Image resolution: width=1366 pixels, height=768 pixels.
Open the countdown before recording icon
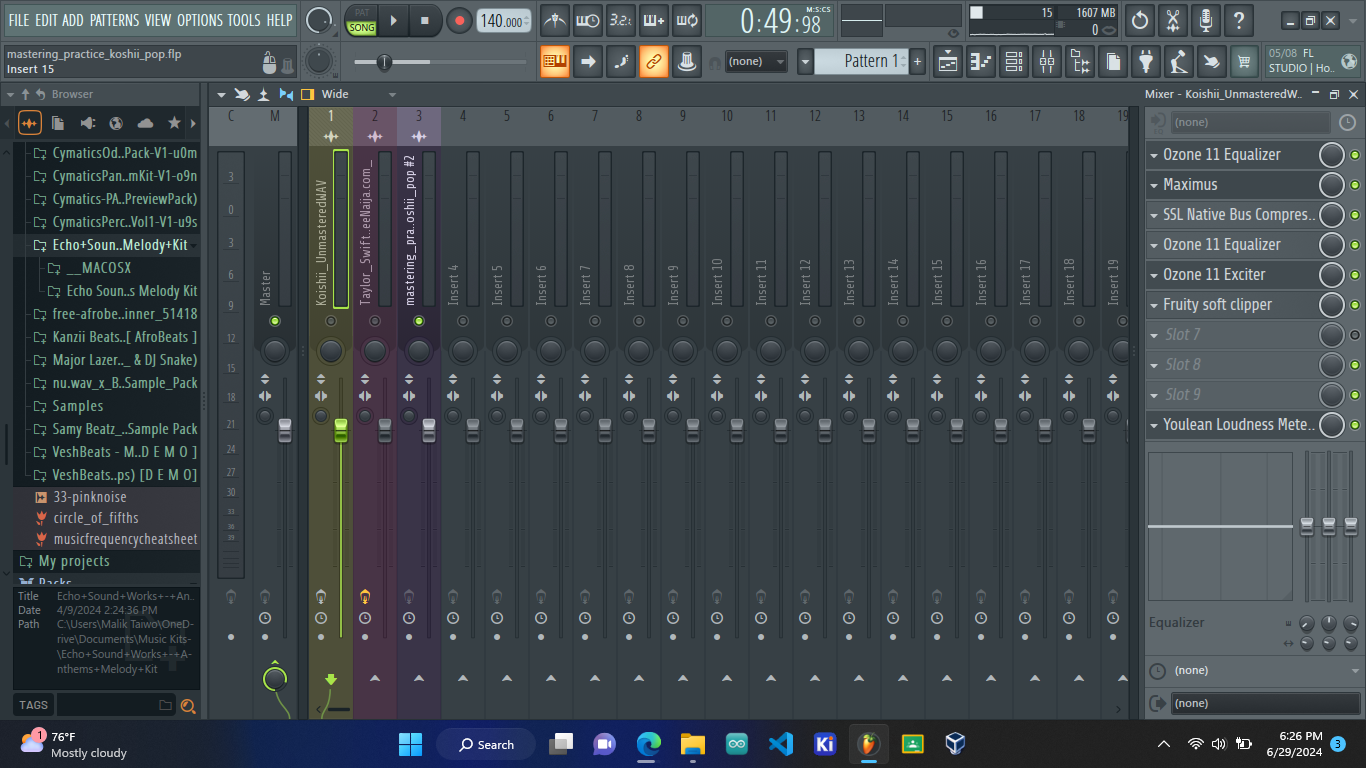[621, 20]
